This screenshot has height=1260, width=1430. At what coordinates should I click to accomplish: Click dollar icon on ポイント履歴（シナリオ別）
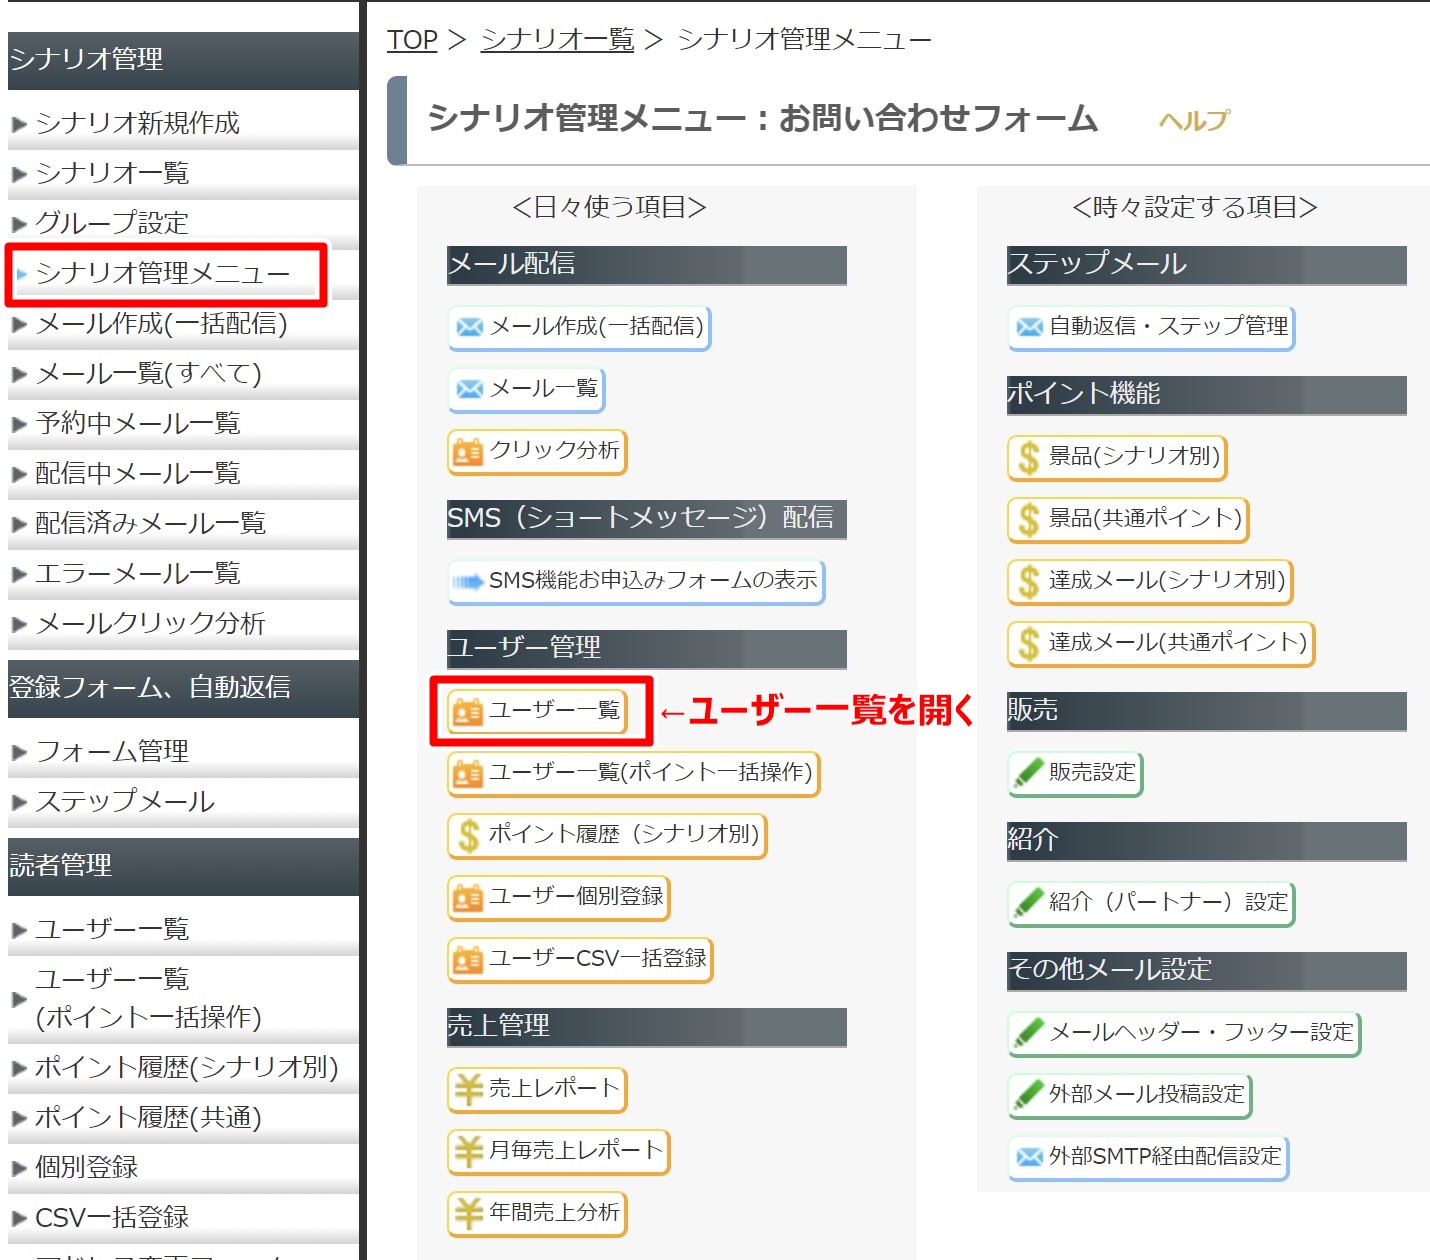(468, 836)
